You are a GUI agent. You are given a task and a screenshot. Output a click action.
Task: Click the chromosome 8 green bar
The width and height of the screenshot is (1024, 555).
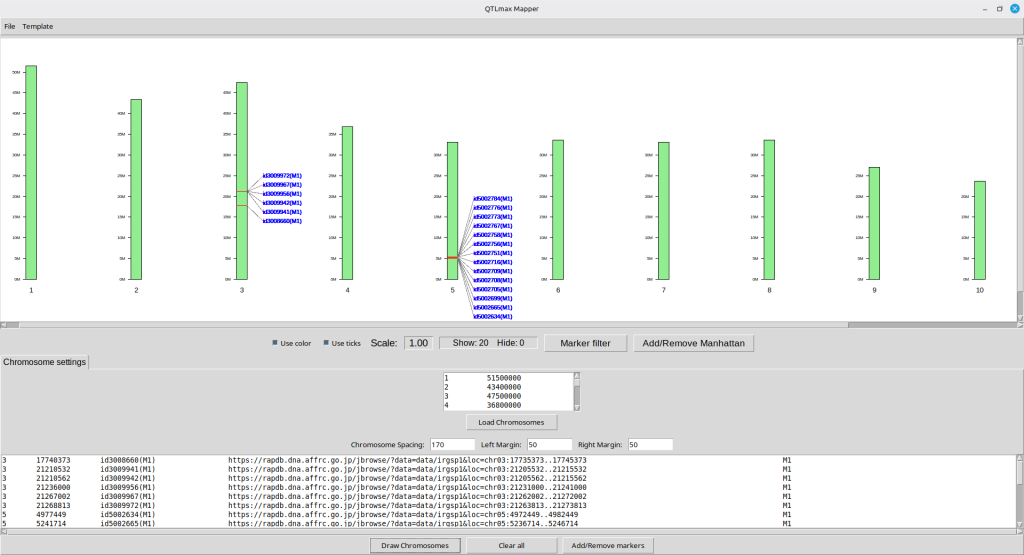(x=769, y=209)
